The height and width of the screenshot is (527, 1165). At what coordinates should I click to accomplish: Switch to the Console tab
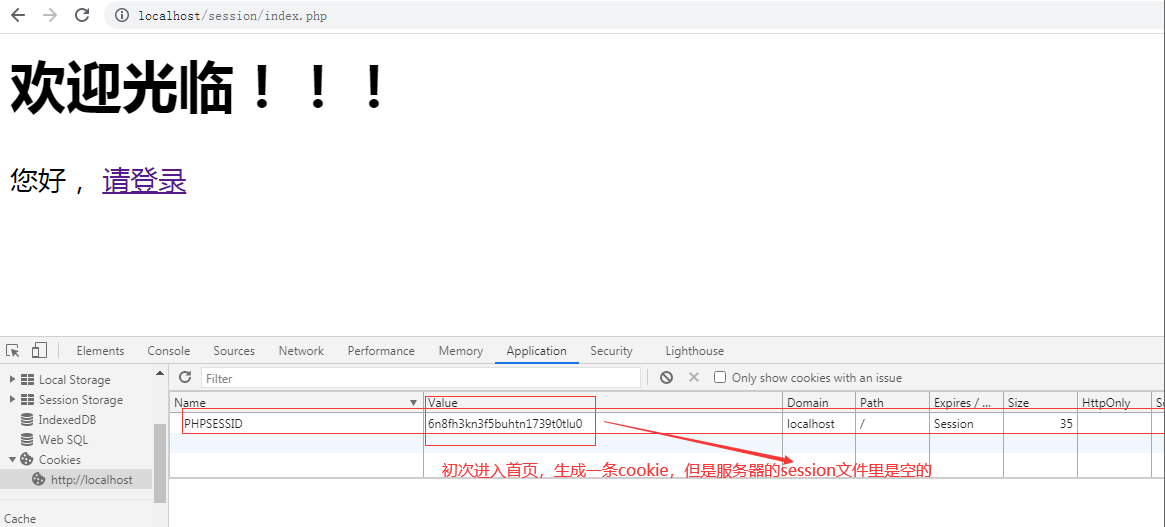pyautogui.click(x=169, y=351)
